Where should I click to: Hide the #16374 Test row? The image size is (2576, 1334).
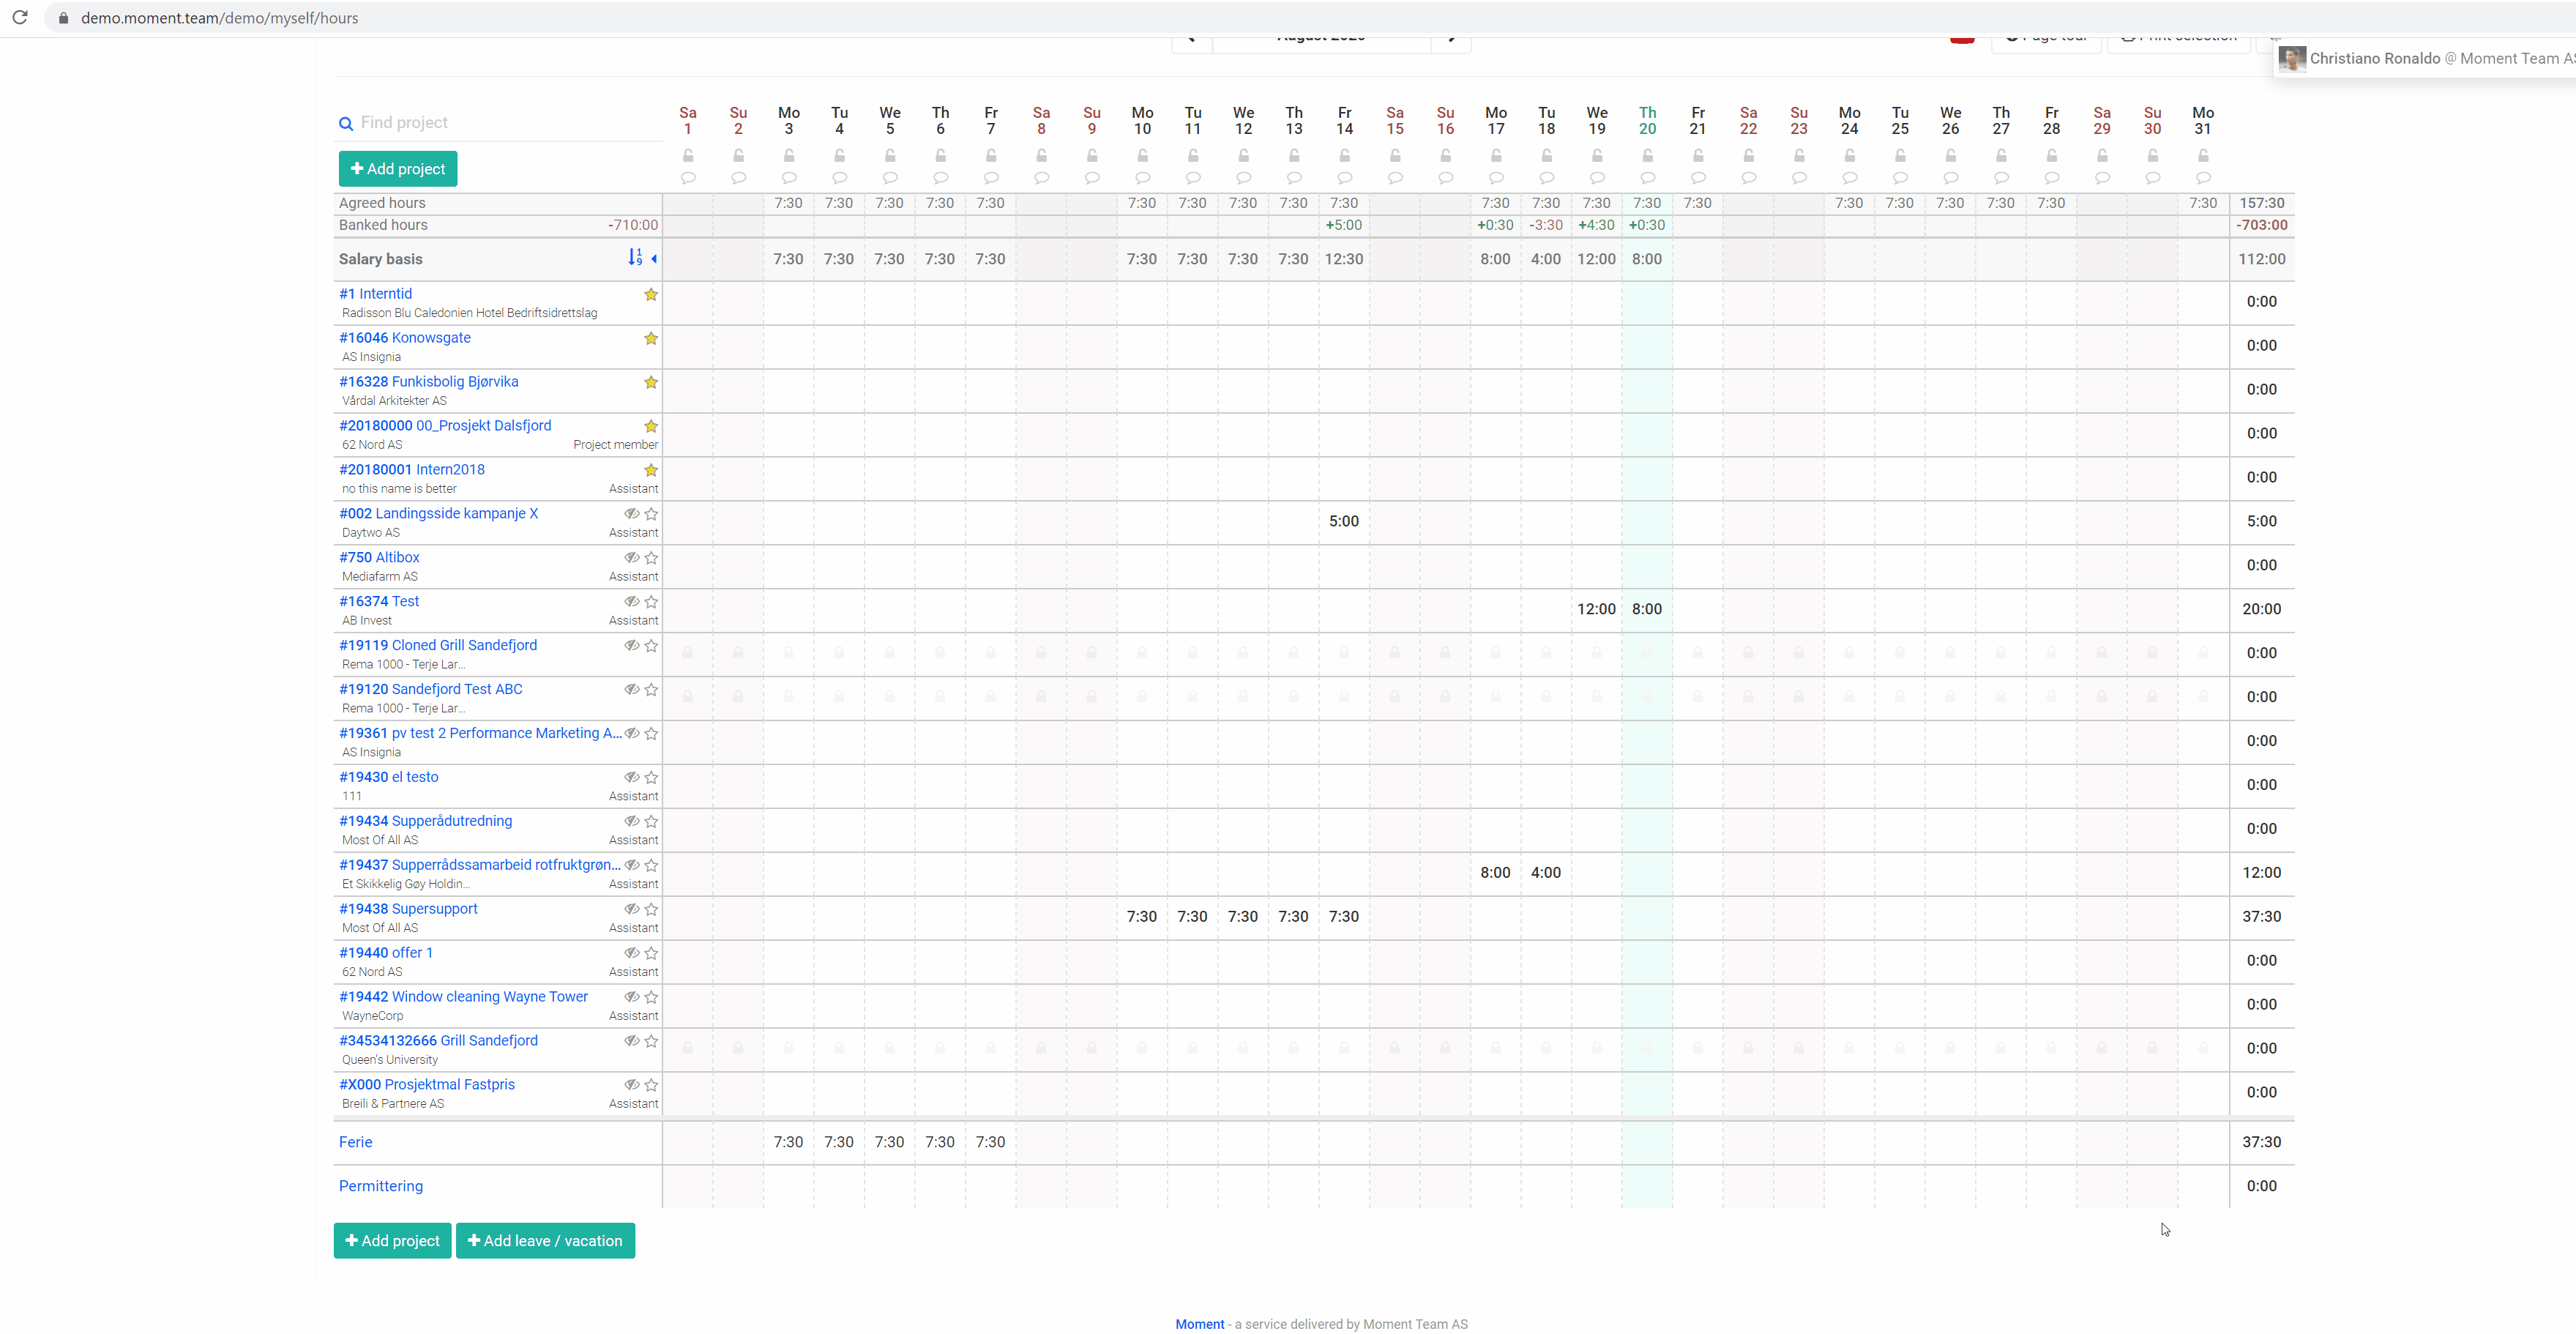tap(632, 602)
